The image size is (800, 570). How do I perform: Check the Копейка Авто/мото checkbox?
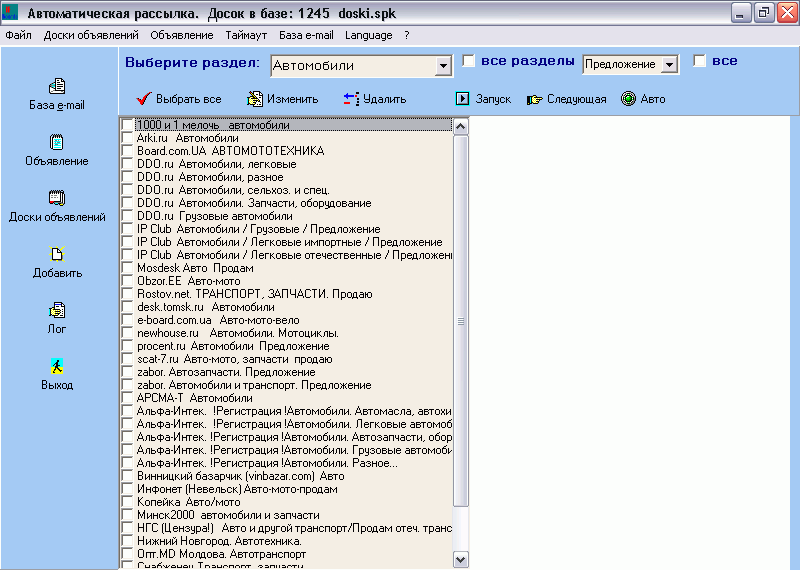(127, 502)
